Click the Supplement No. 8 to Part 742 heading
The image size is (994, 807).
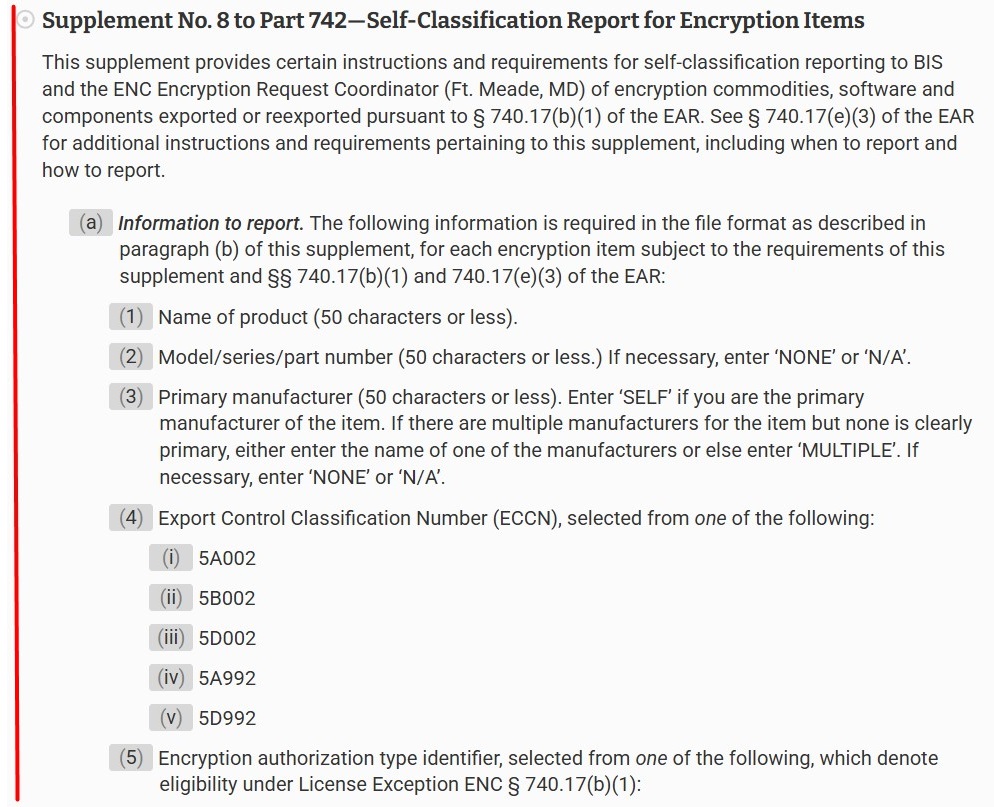tap(453, 20)
